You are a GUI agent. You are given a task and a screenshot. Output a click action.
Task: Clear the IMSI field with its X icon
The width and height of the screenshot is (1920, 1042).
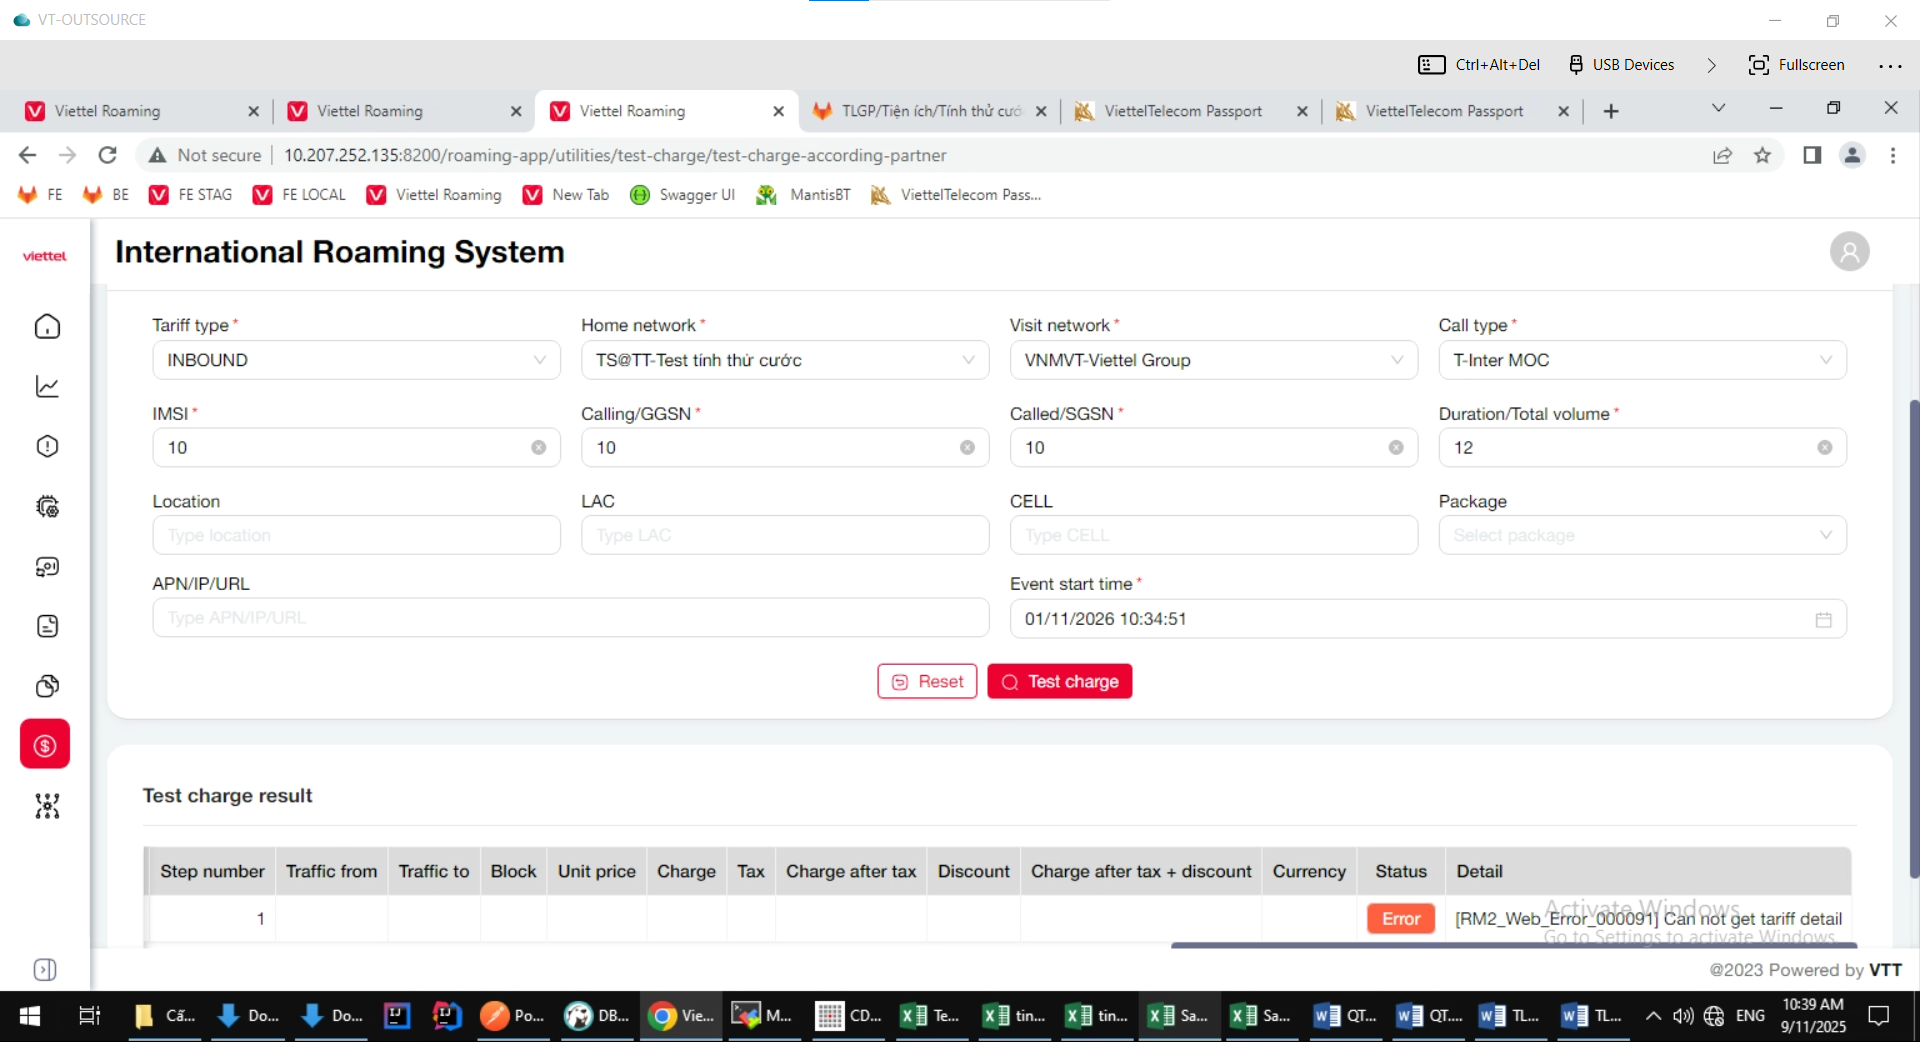(x=539, y=448)
